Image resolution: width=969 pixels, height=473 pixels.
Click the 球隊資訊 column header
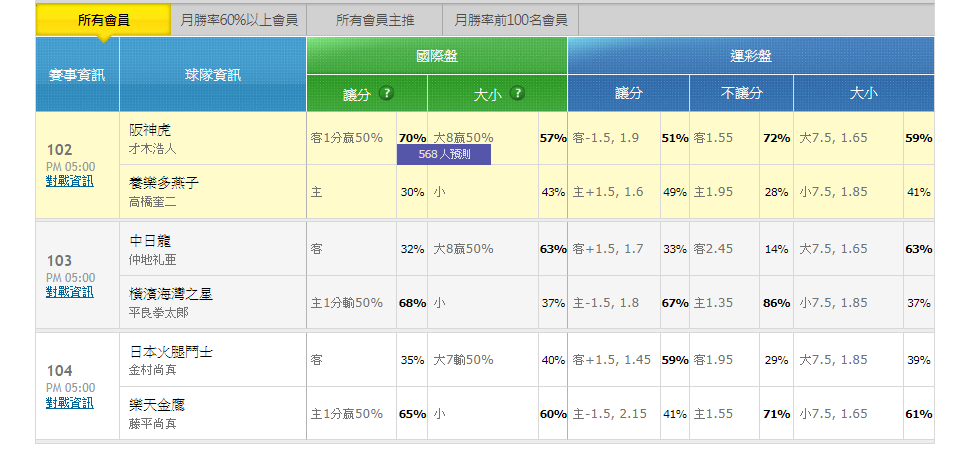tap(213, 75)
